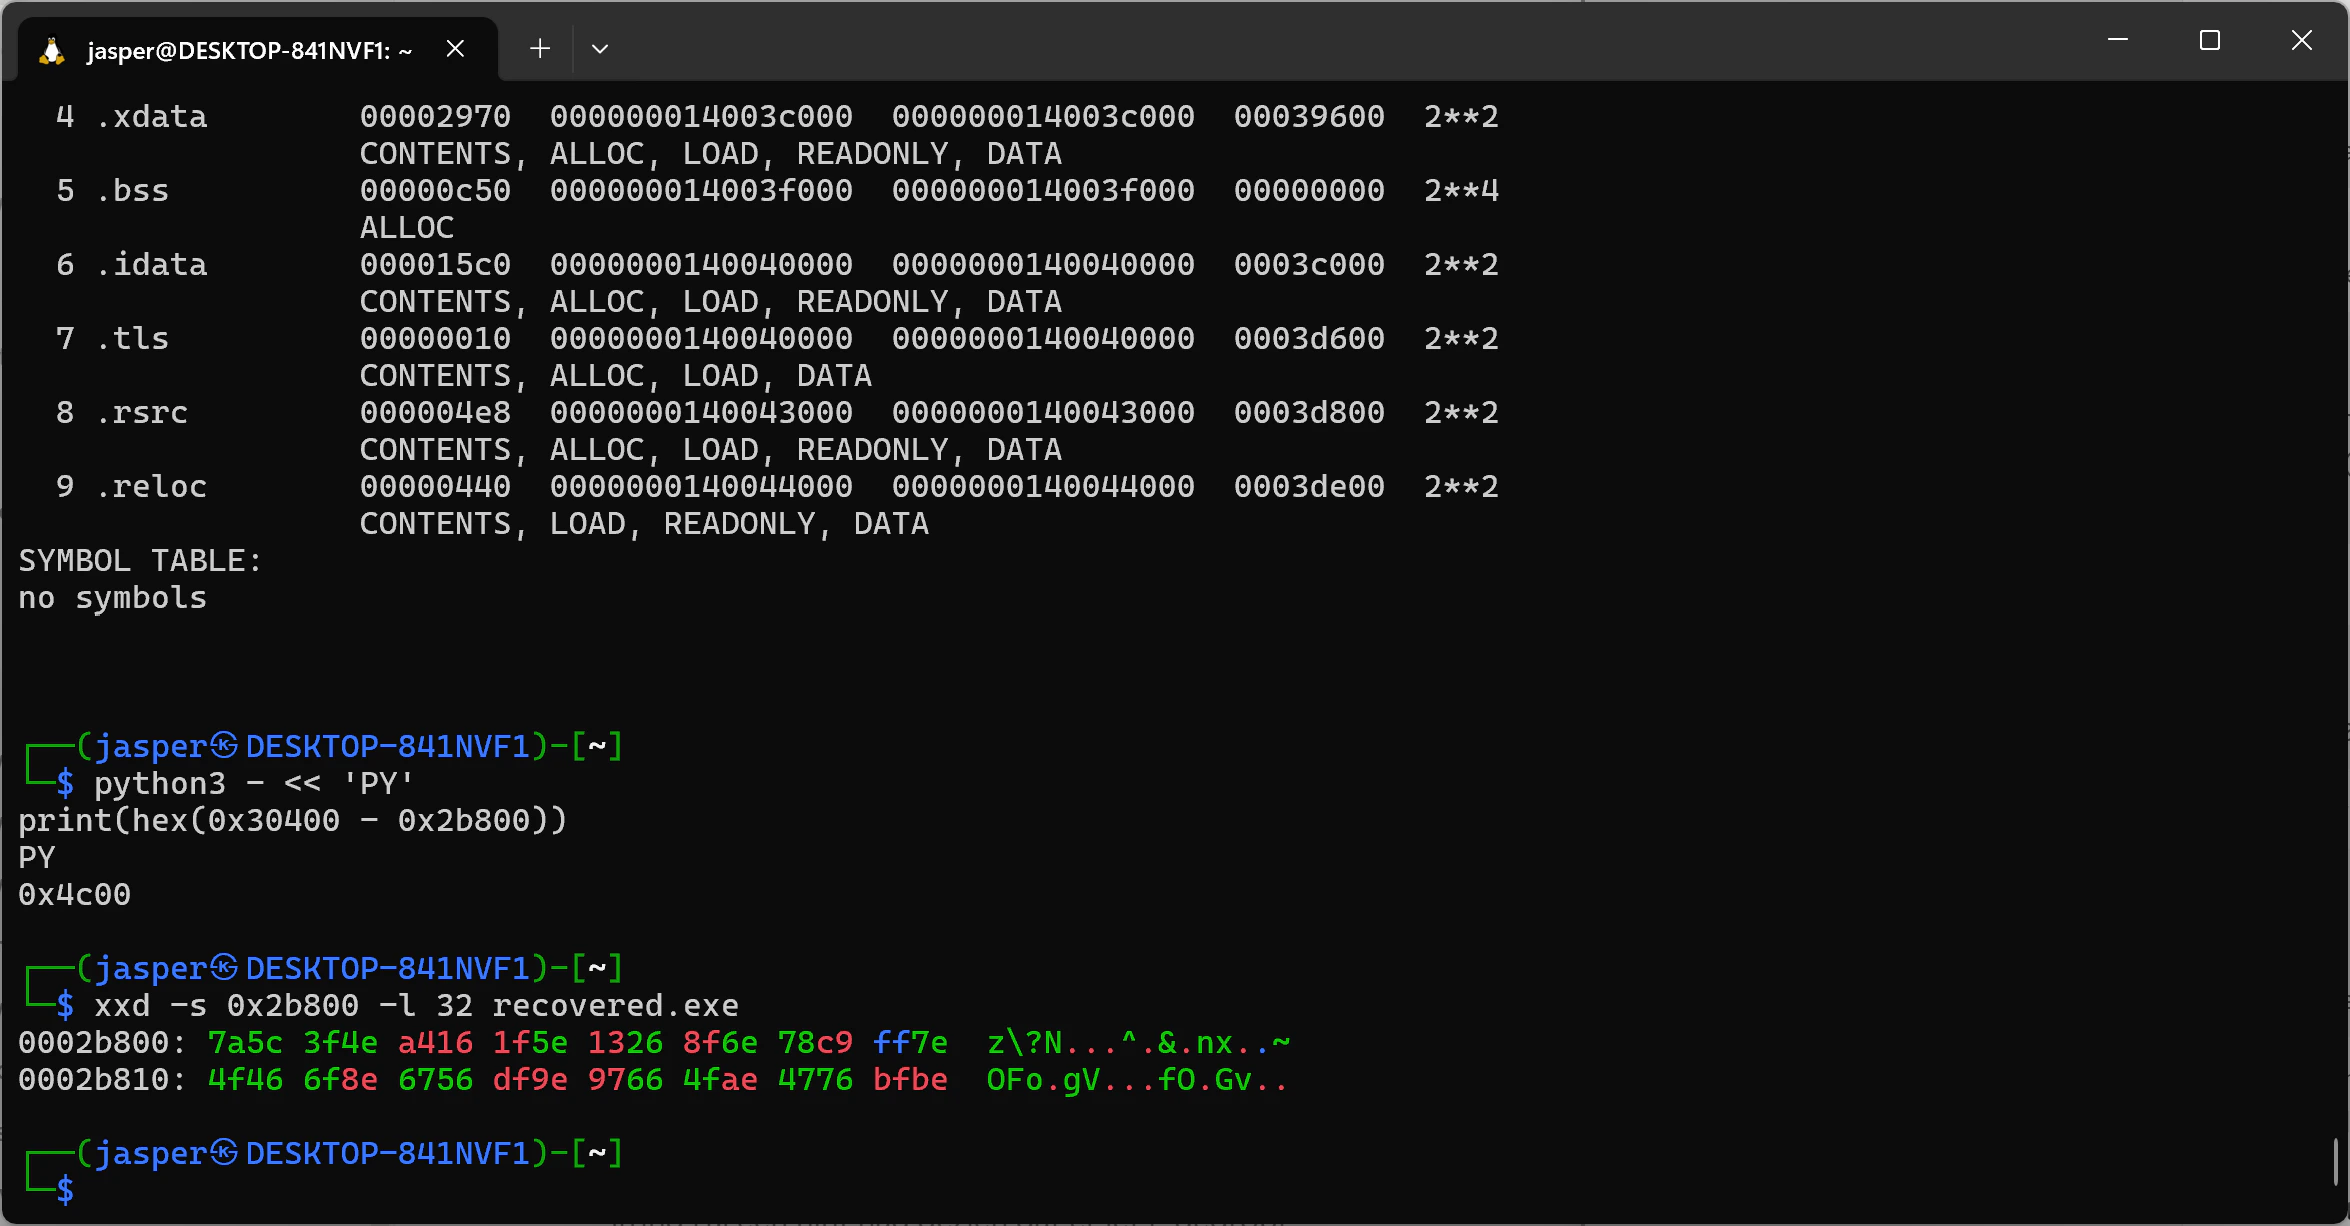This screenshot has height=1226, width=2350.
Task: Click VMA address 0000000140044000 of .reloc
Action: point(701,487)
